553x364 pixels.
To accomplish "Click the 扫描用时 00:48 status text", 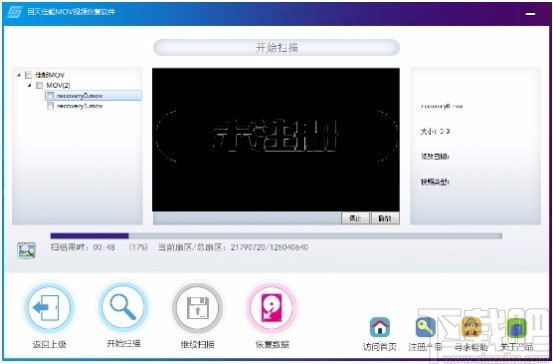I will coord(83,247).
